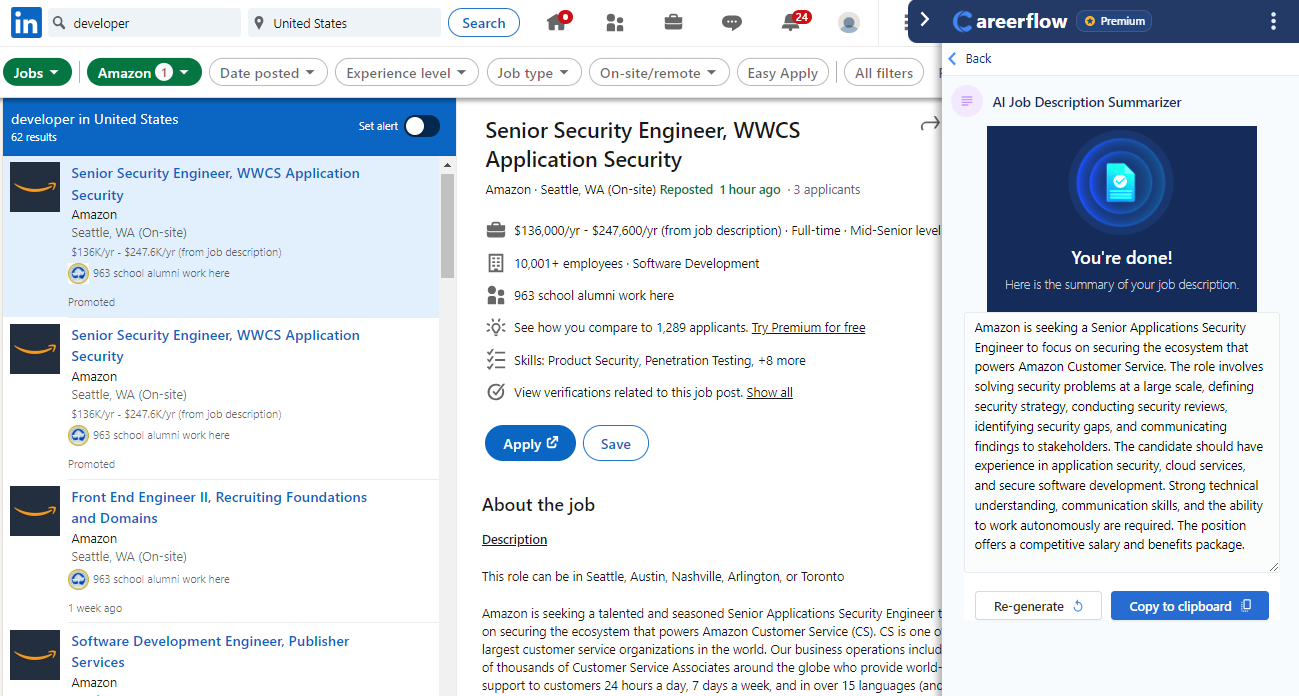Enable the Set alert toggle
The image size is (1299, 696).
(x=421, y=126)
